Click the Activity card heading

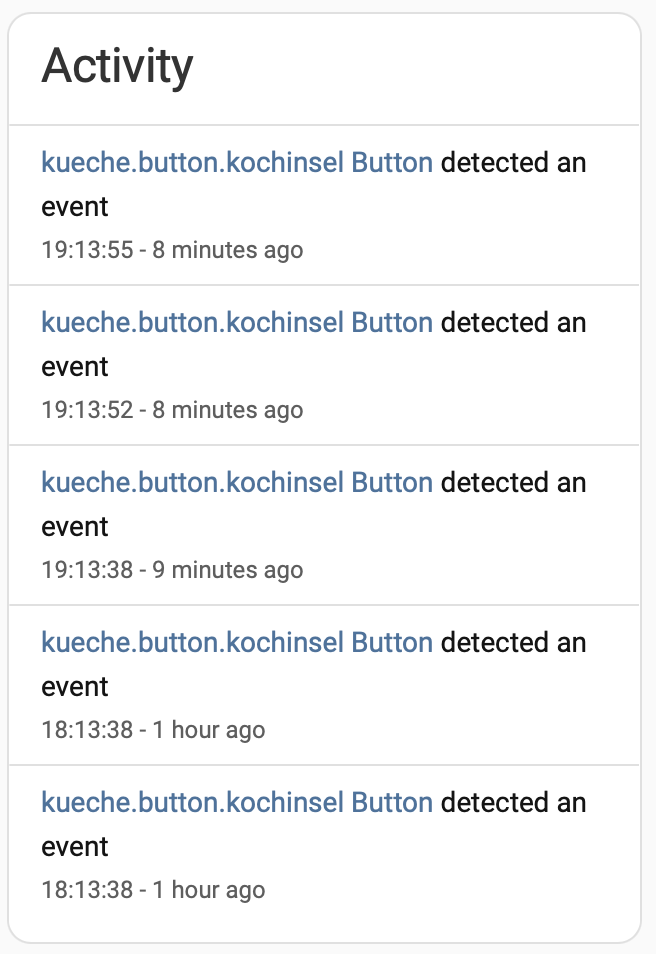117,66
